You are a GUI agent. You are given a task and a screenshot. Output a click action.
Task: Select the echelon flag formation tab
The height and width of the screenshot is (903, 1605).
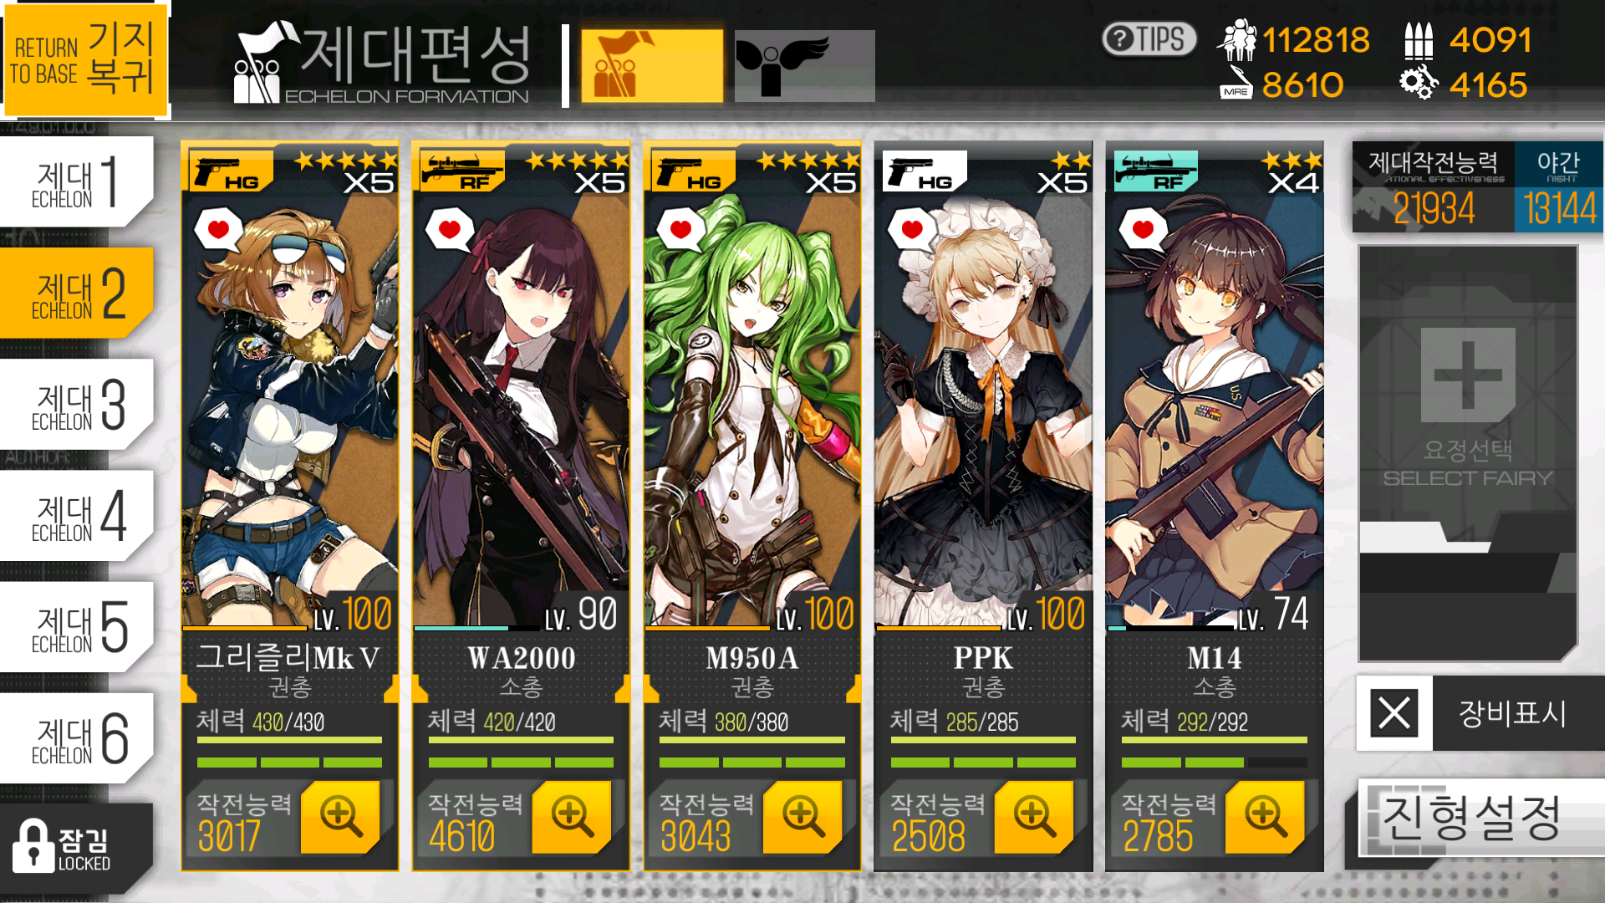click(652, 66)
